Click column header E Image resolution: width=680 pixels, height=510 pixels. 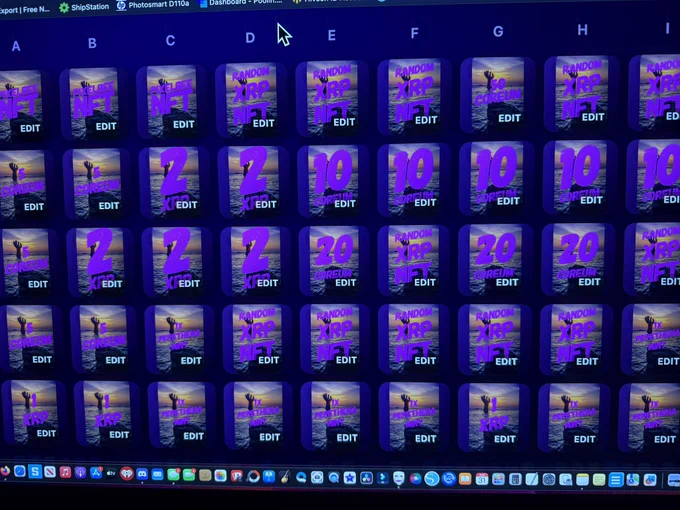[331, 35]
